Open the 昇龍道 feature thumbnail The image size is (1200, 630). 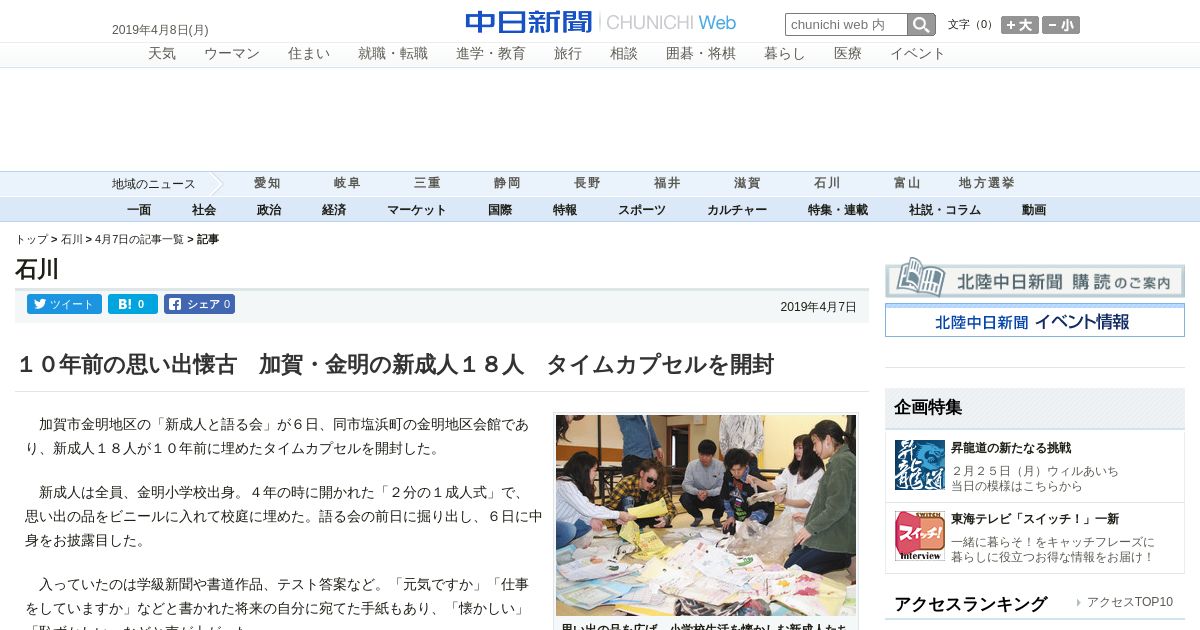click(920, 465)
